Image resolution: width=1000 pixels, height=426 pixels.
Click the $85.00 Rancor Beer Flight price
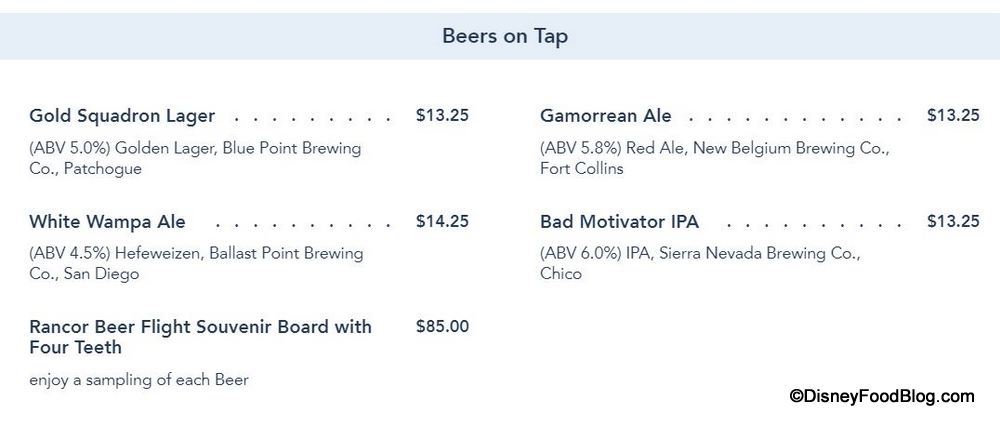(x=442, y=326)
